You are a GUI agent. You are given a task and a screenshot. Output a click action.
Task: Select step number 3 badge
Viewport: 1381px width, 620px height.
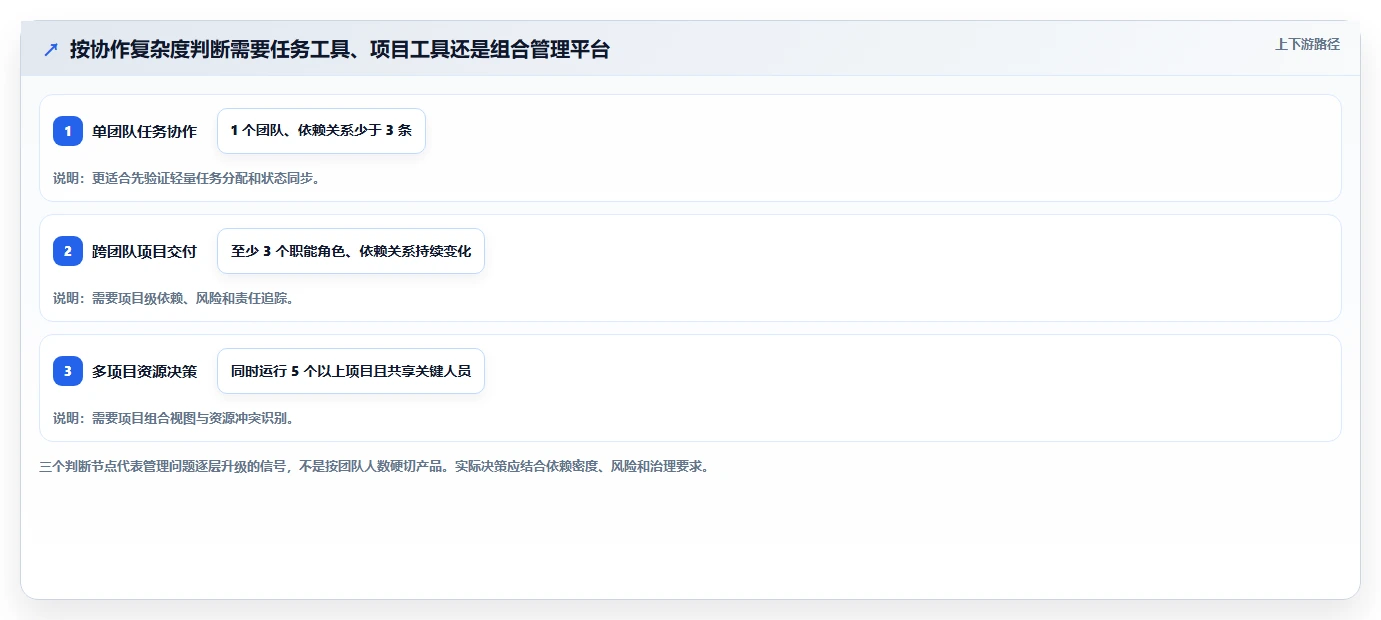click(68, 371)
